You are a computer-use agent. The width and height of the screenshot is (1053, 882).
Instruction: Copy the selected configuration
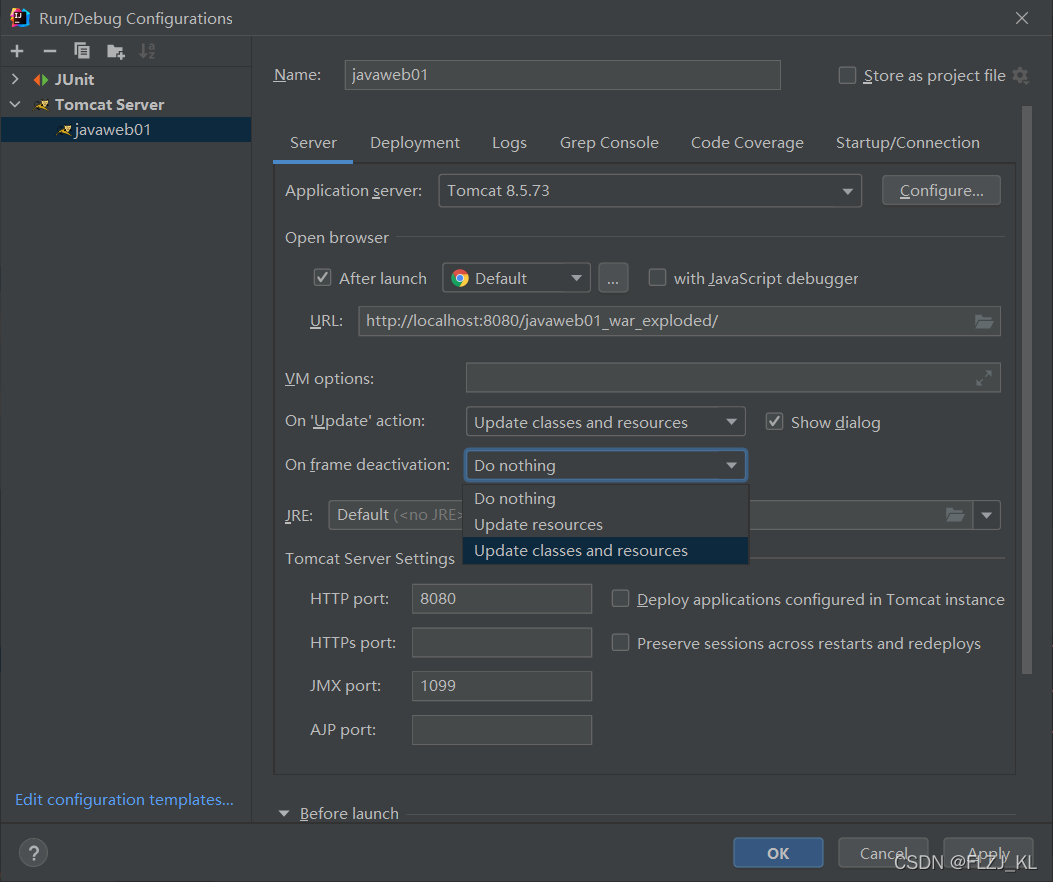coord(82,51)
